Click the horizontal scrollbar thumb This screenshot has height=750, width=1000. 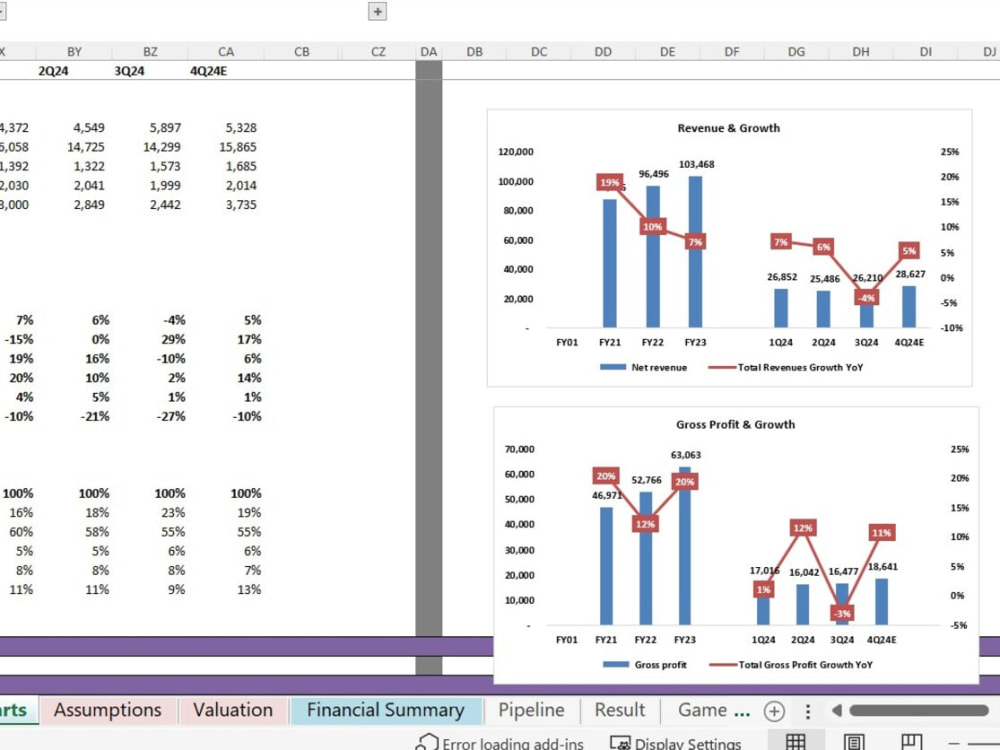pos(918,710)
